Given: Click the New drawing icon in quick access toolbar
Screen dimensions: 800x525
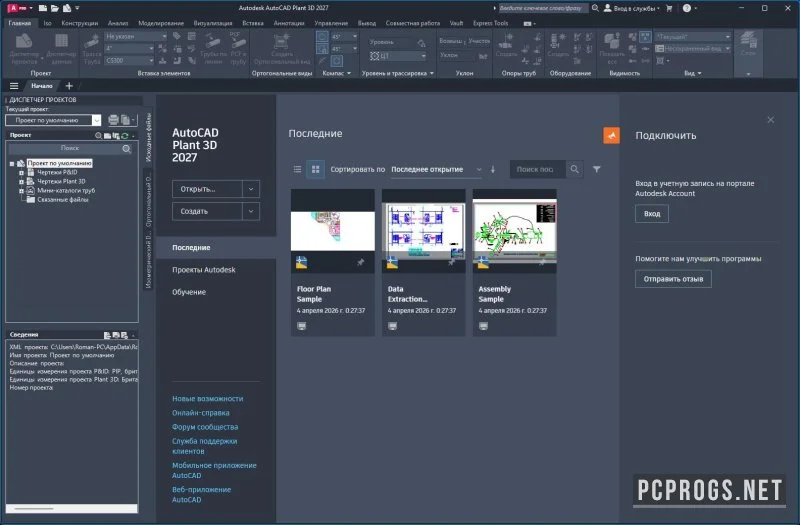Looking at the screenshot, I should click(x=43, y=8).
